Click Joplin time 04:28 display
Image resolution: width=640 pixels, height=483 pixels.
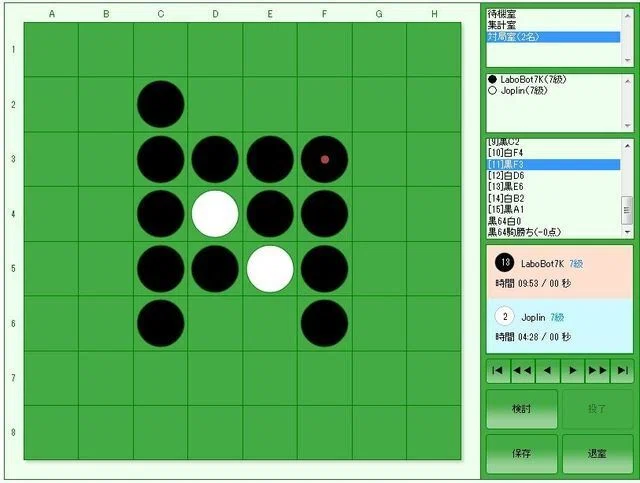click(x=533, y=337)
